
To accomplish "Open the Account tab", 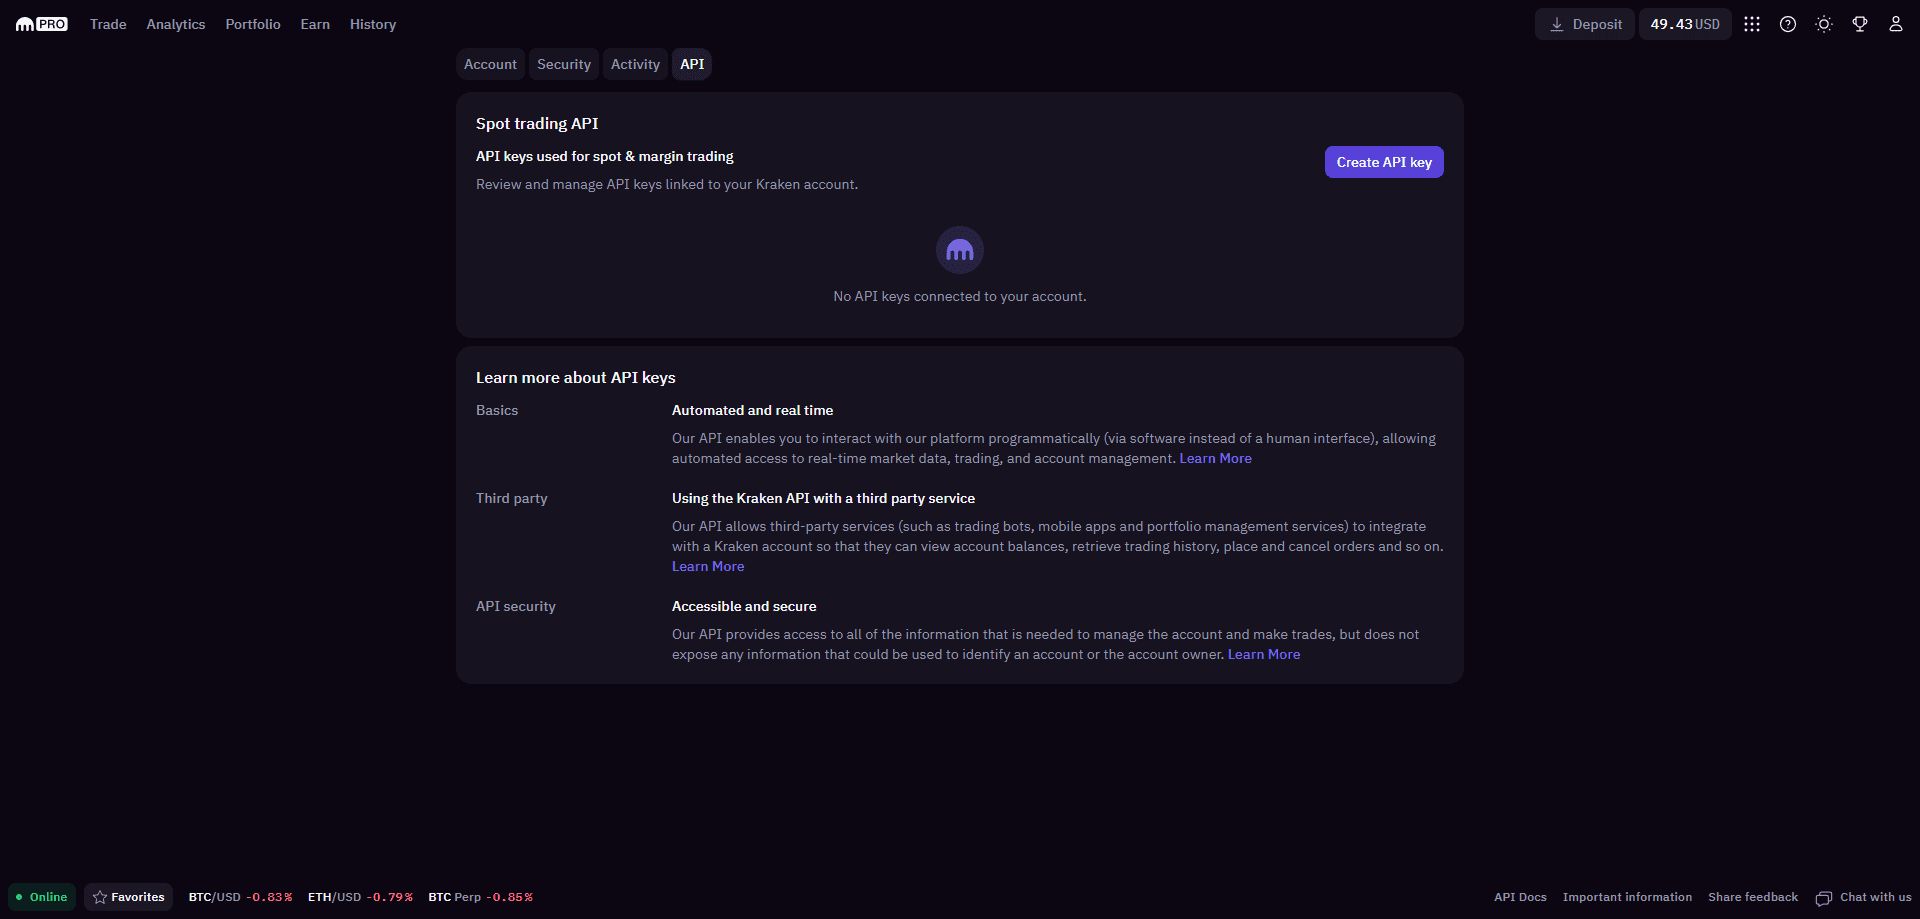I will 490,64.
